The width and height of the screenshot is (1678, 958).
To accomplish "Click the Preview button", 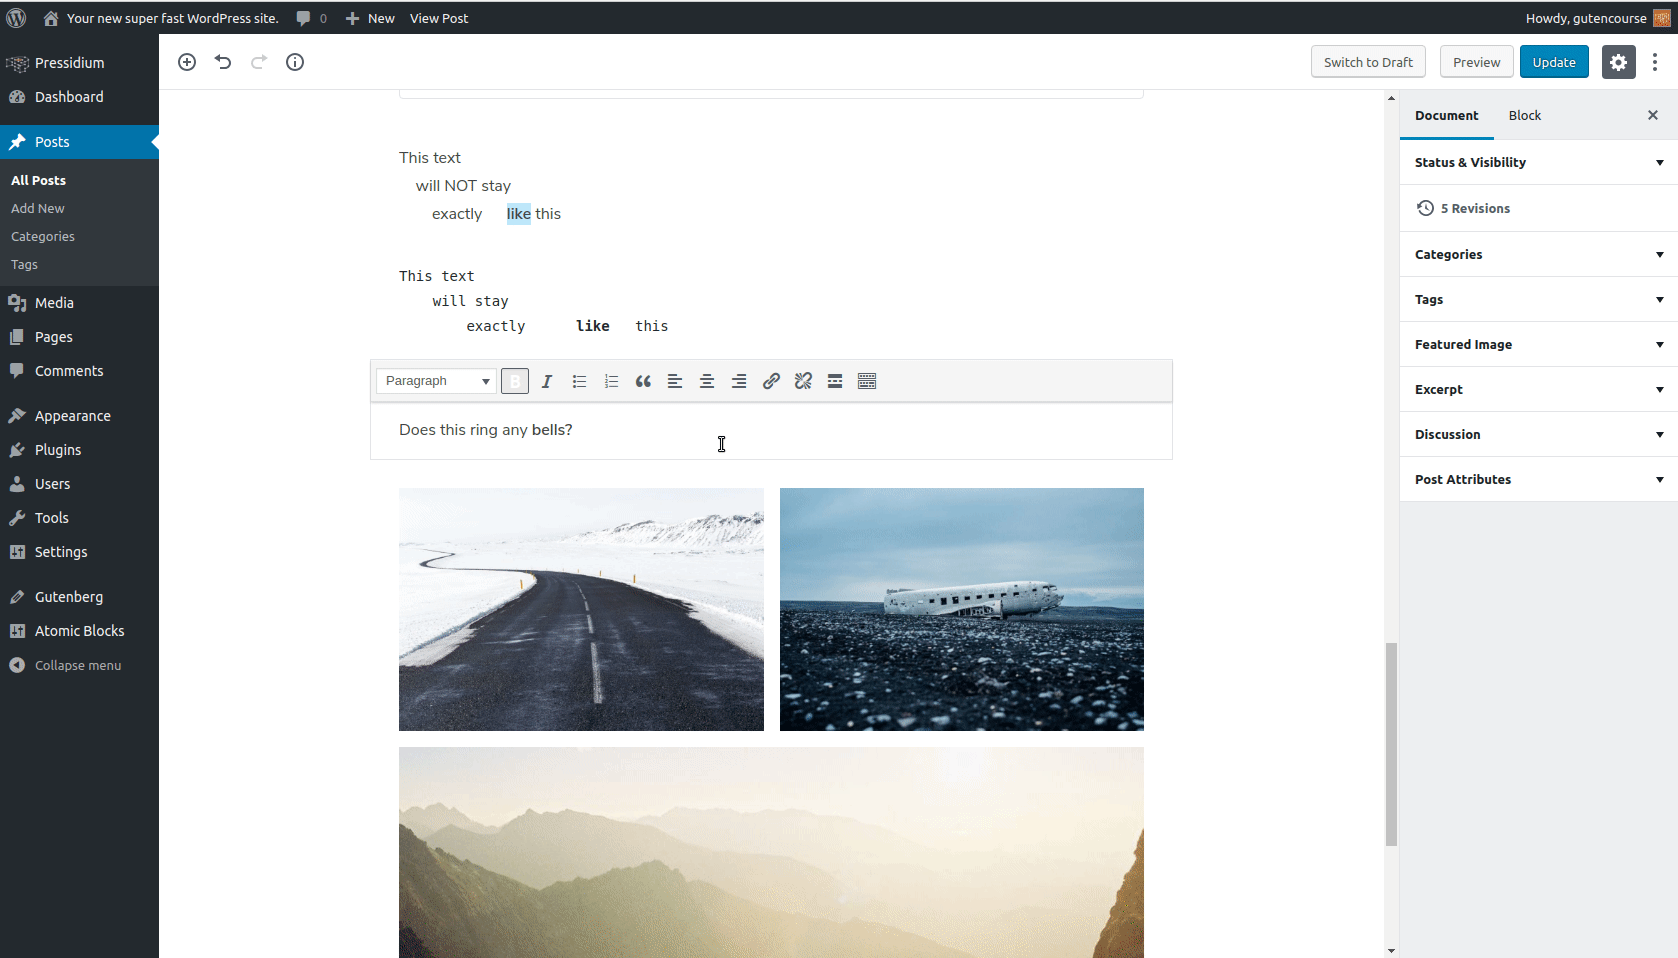I will click(x=1476, y=62).
